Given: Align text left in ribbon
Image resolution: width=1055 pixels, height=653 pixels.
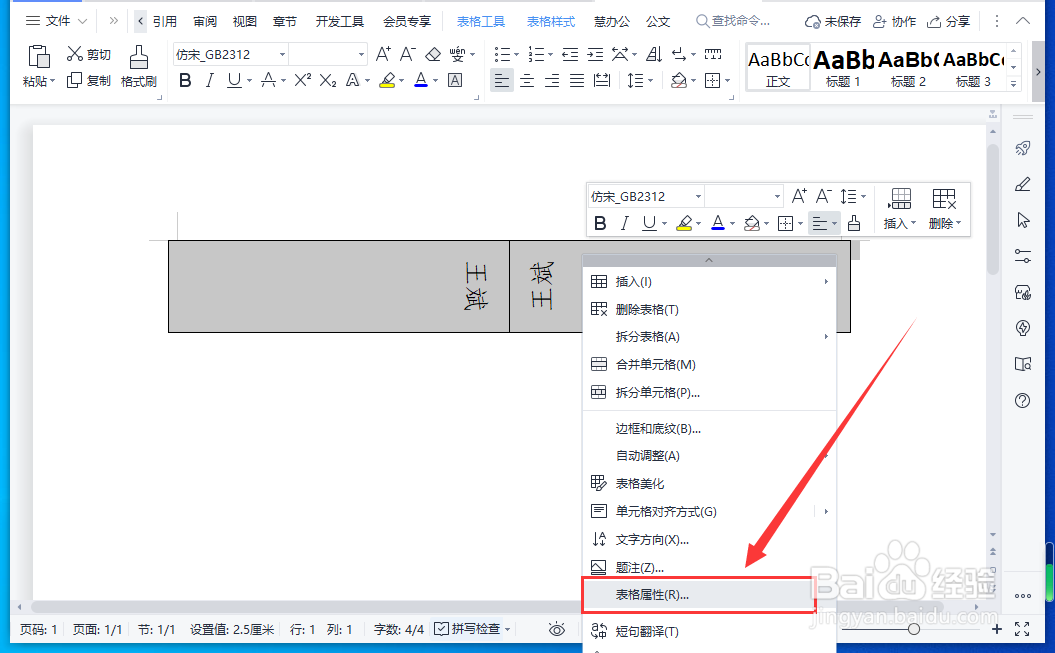Looking at the screenshot, I should (x=502, y=81).
